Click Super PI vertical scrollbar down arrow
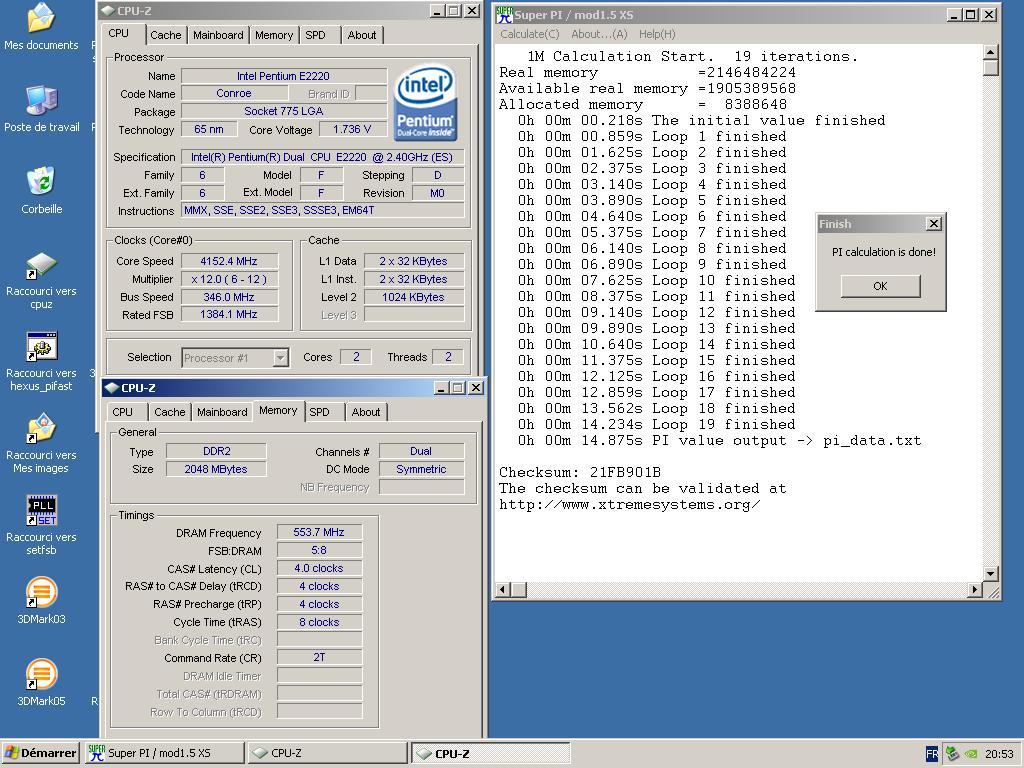The image size is (1024, 768). 990,573
